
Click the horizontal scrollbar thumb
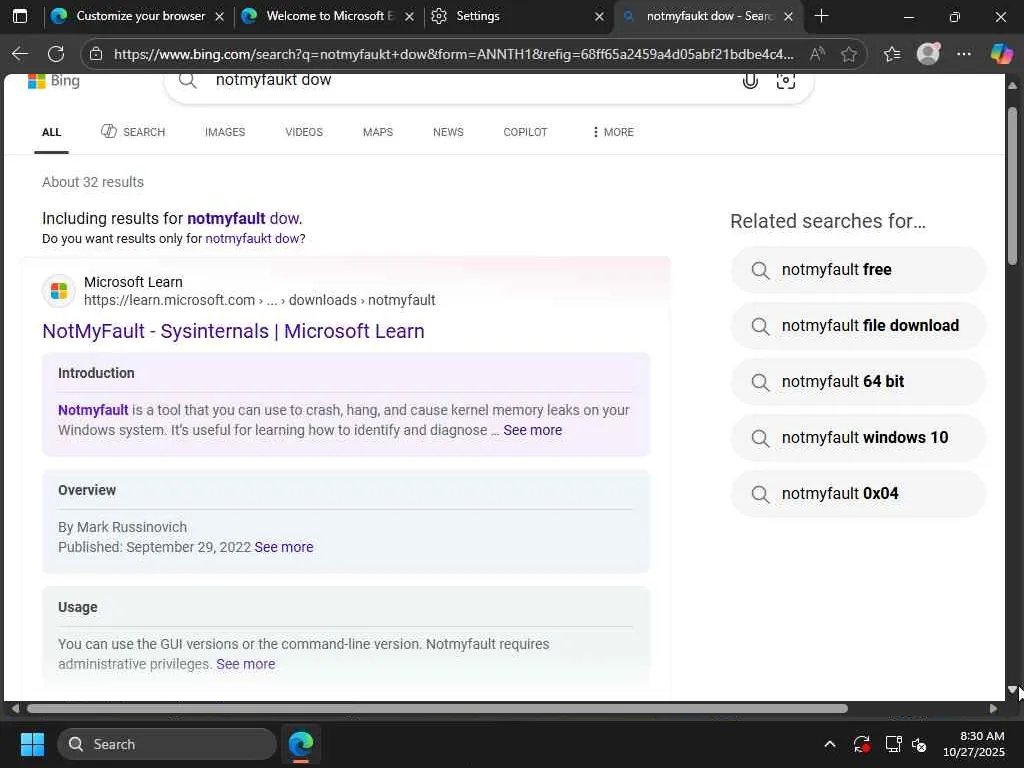pyautogui.click(x=437, y=709)
